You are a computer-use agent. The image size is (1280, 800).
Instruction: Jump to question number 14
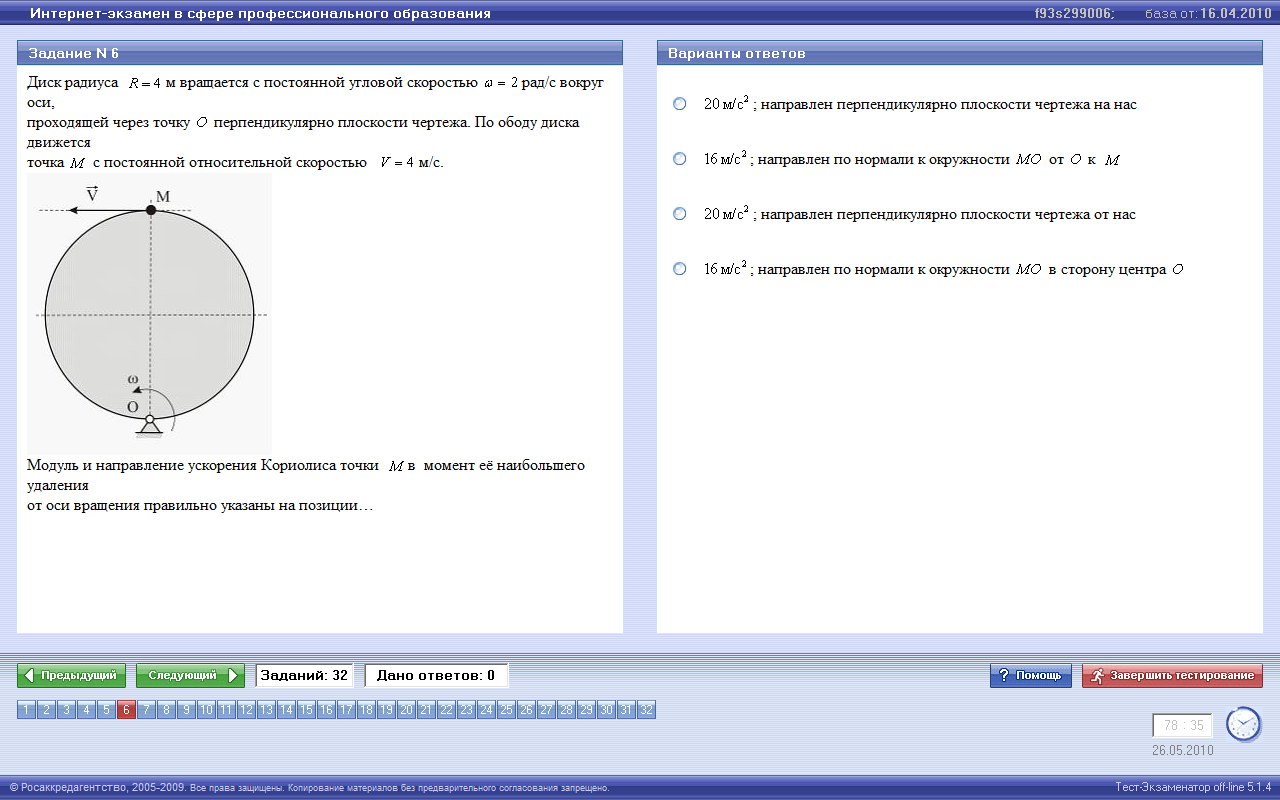point(286,710)
